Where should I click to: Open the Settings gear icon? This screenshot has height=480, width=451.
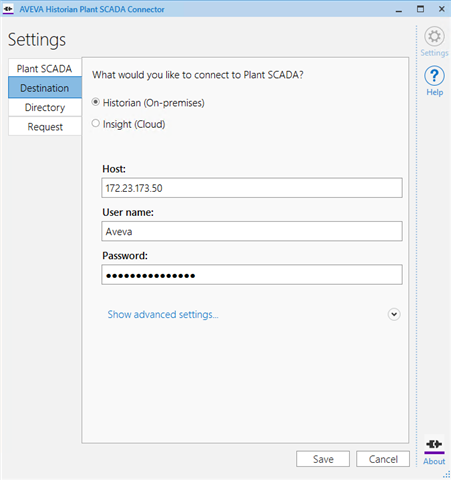pos(434,36)
